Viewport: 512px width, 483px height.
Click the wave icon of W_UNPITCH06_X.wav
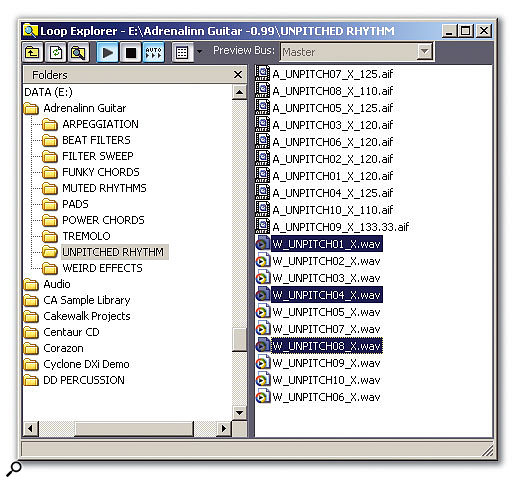pos(262,396)
